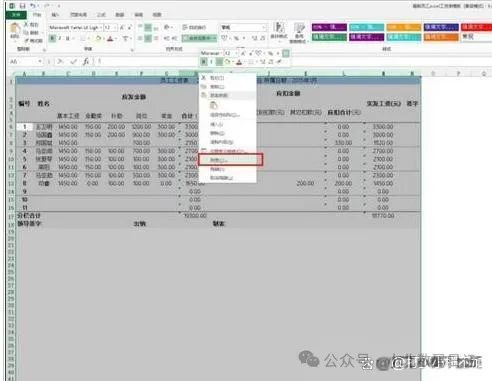Viewport: 492px width, 381px height.
Task: Switch to the Formulas ribbon tab
Action: click(101, 15)
